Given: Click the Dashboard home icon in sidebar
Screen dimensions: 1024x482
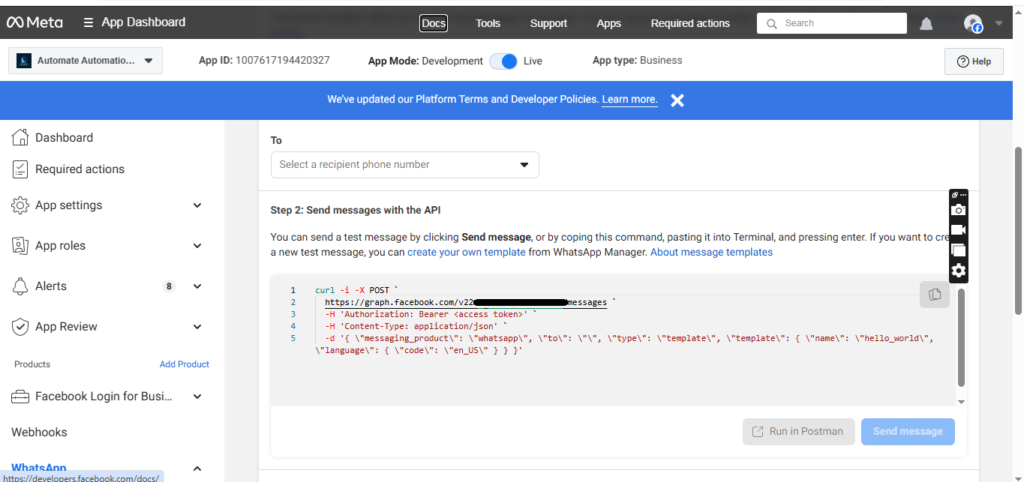Looking at the screenshot, I should 20,138.
